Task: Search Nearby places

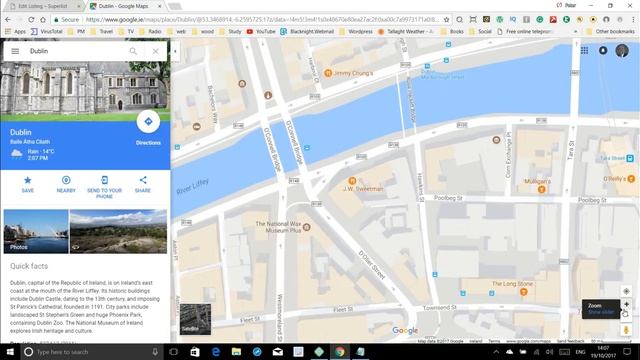Action: [66, 184]
